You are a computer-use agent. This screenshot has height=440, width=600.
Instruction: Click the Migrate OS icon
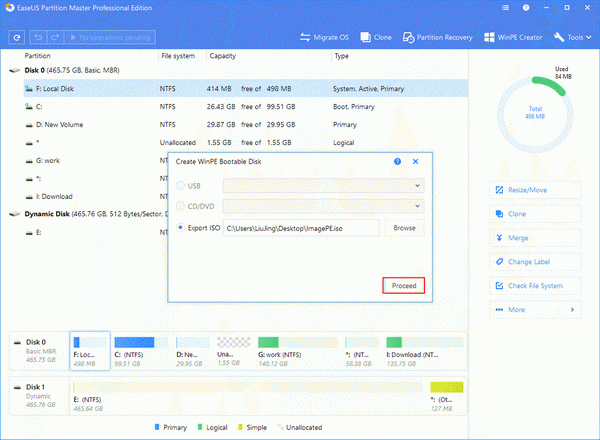pos(306,38)
